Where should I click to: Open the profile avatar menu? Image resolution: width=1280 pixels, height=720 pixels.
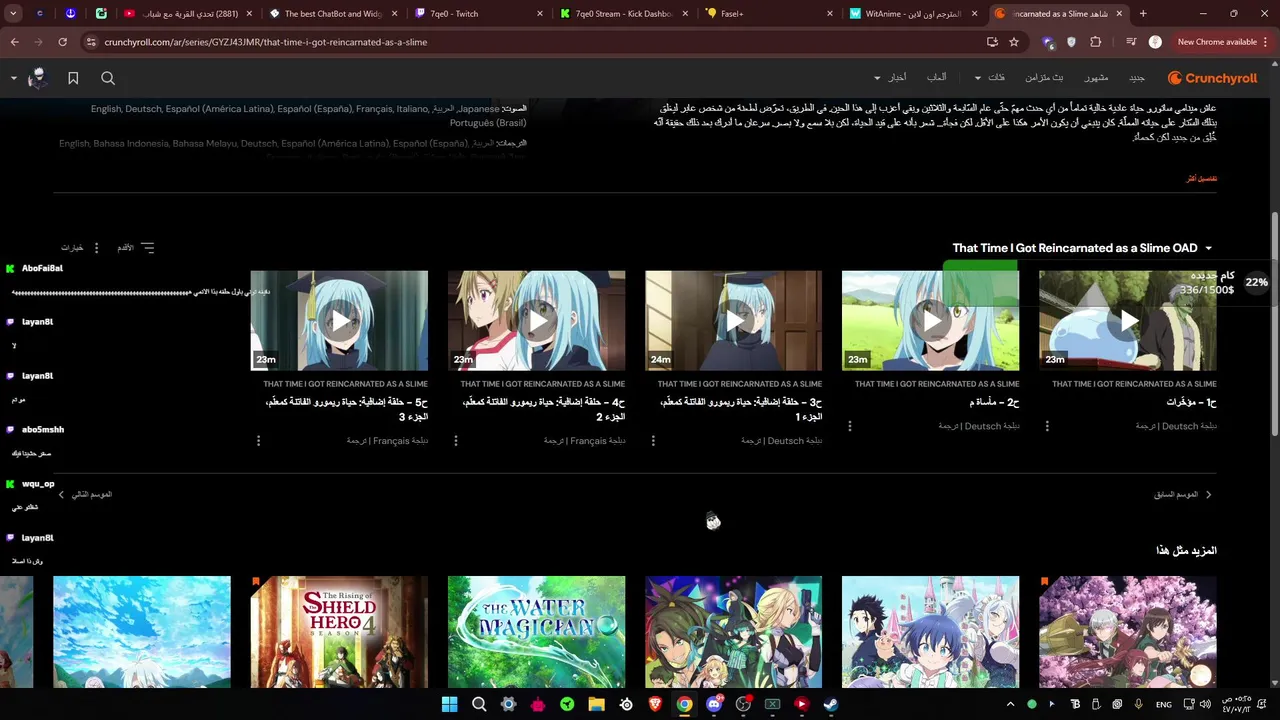click(37, 78)
